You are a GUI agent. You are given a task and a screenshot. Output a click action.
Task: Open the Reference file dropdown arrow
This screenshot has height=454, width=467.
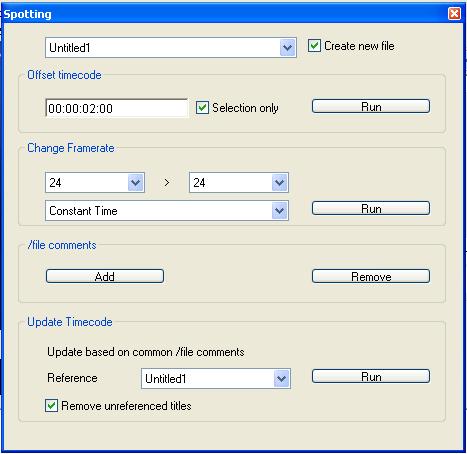(x=282, y=379)
